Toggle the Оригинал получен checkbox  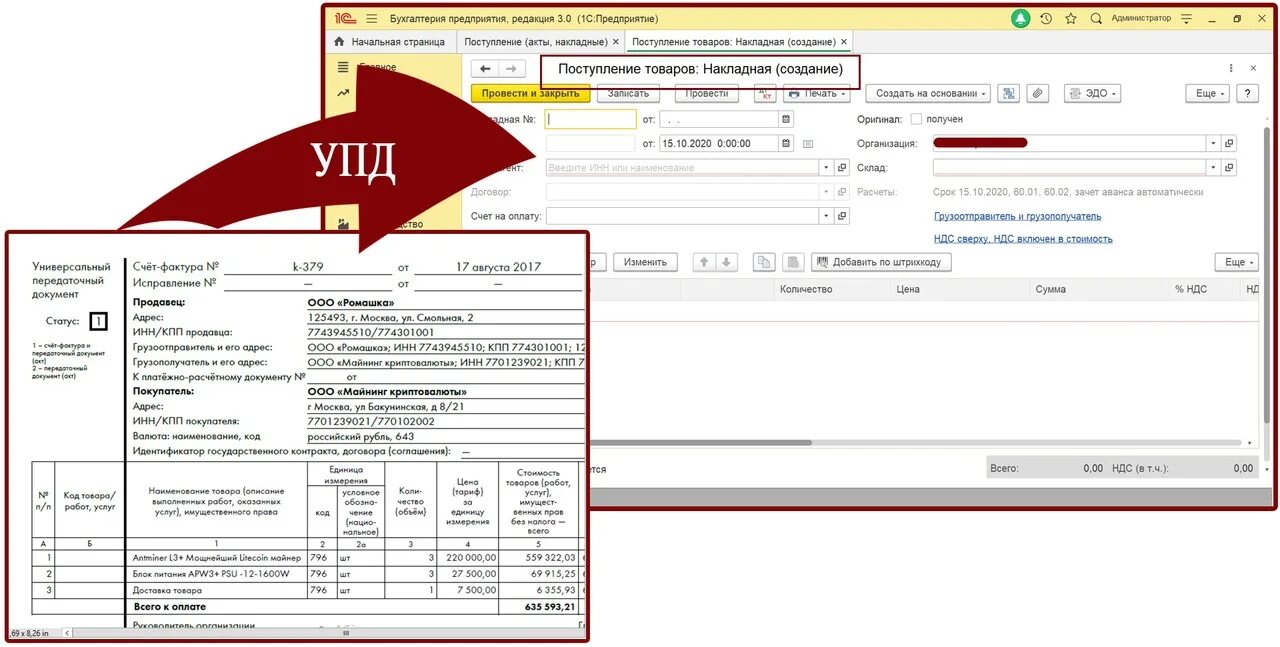916,119
